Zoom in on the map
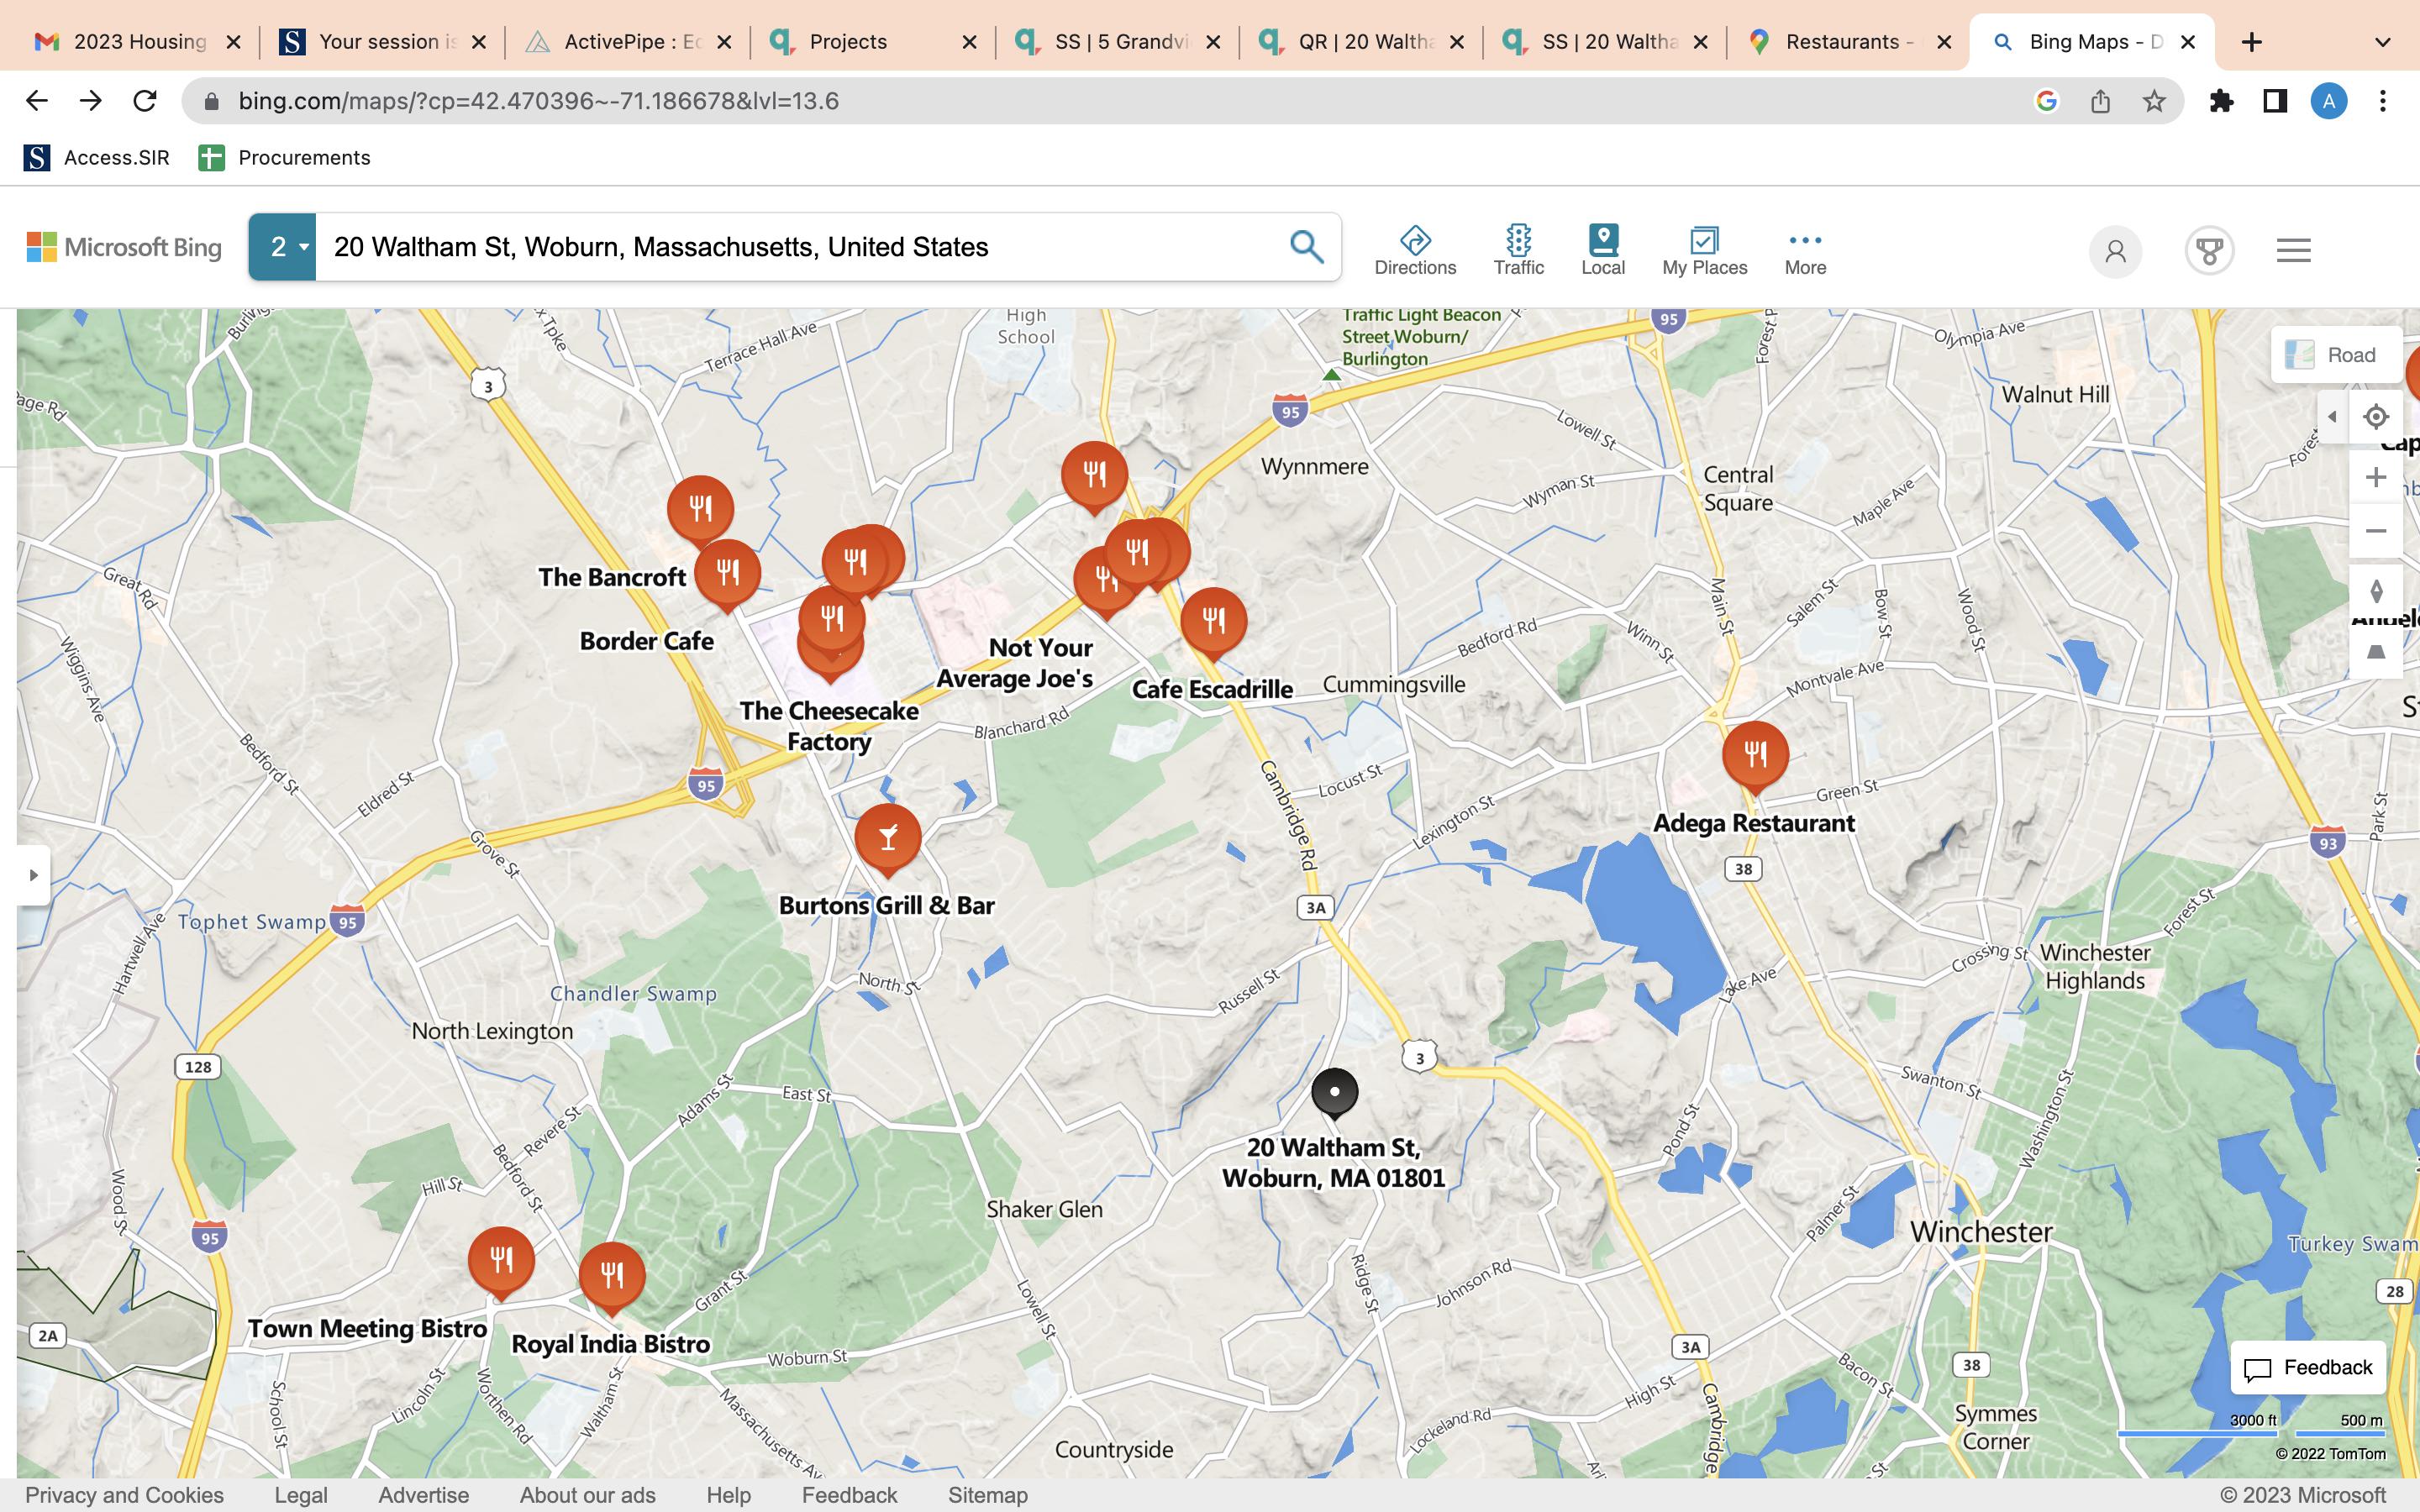The width and height of the screenshot is (2420, 1512). coord(2376,477)
